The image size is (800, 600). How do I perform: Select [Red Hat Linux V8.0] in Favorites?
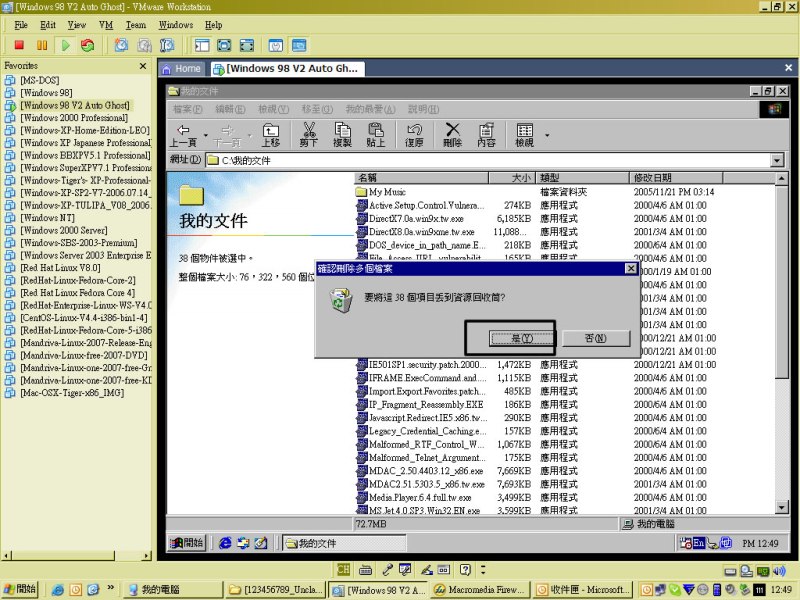60,267
